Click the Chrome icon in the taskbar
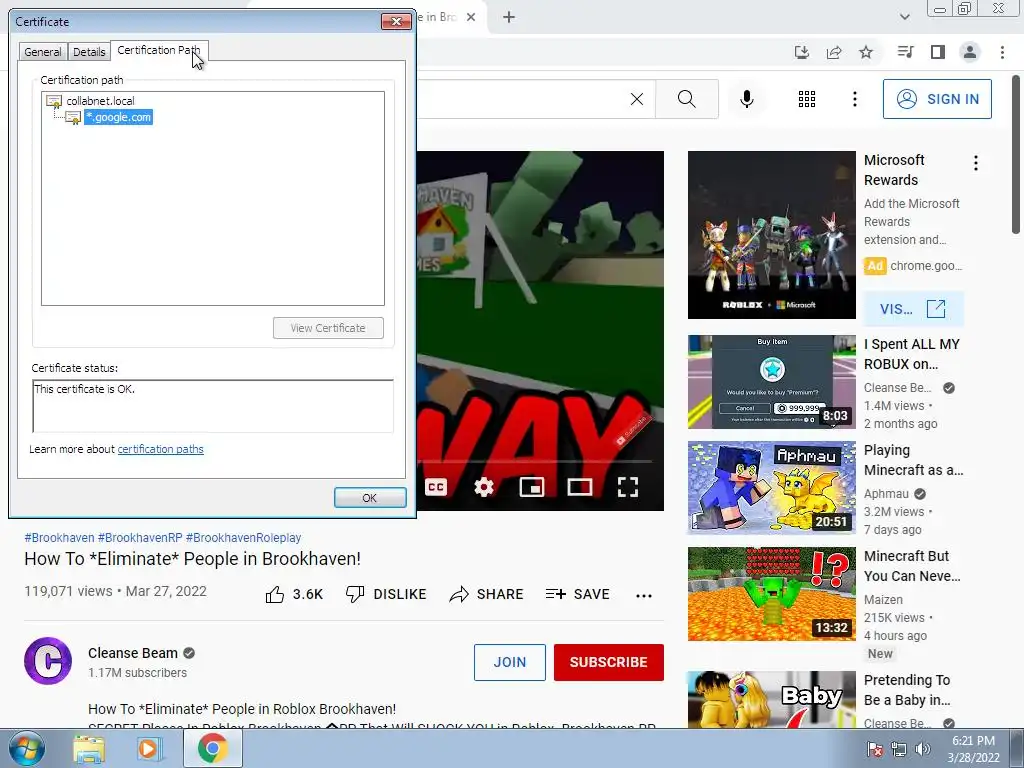Image resolution: width=1024 pixels, height=768 pixels. (x=212, y=749)
